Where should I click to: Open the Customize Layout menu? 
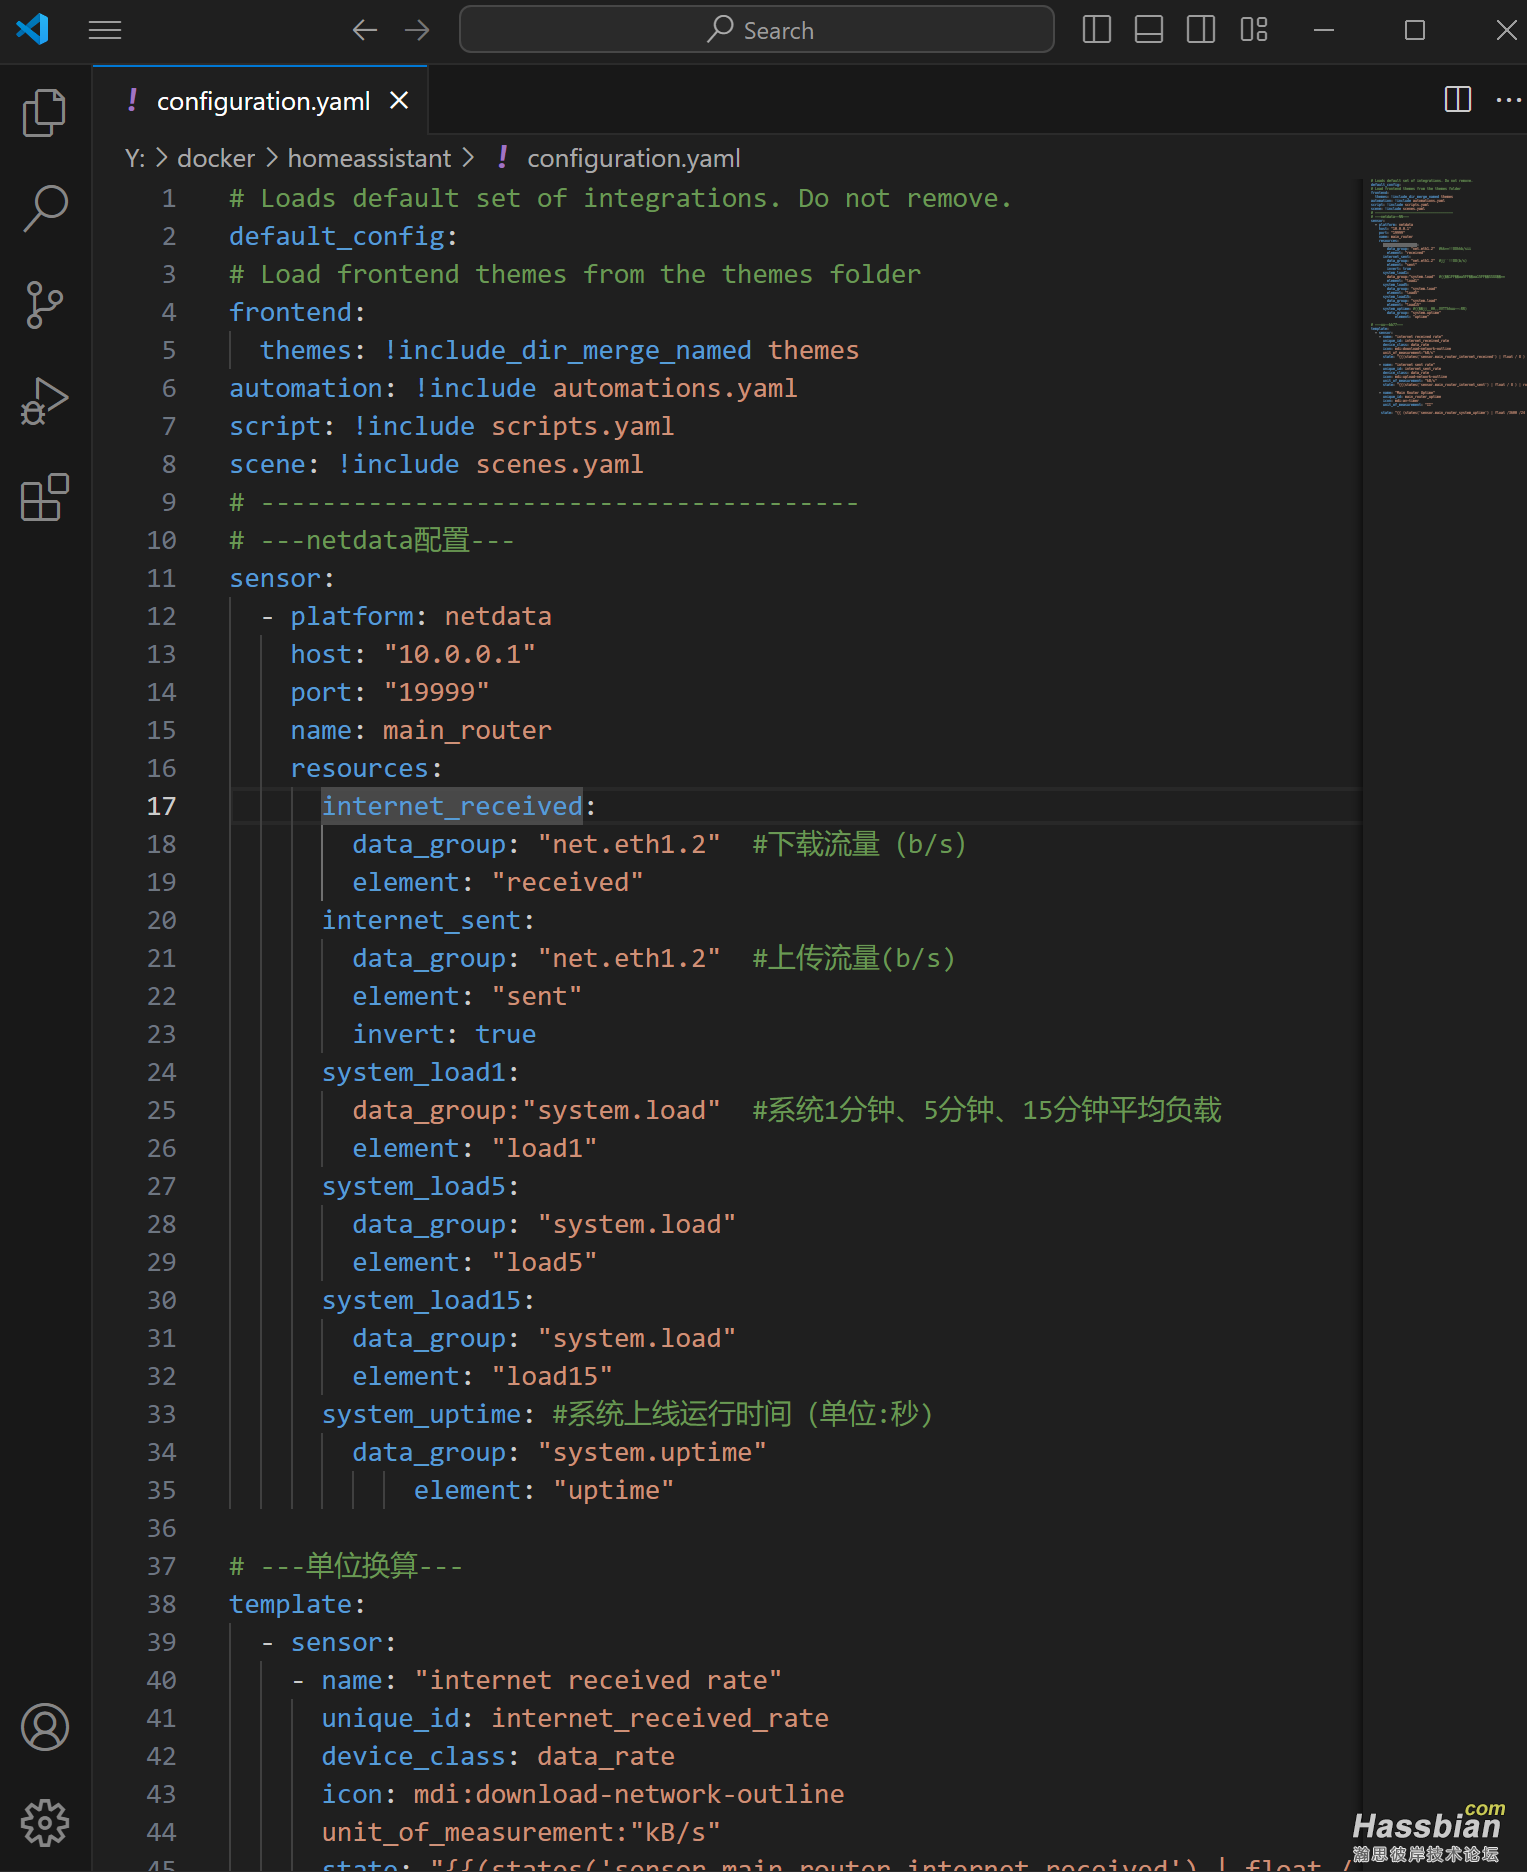pos(1254,30)
